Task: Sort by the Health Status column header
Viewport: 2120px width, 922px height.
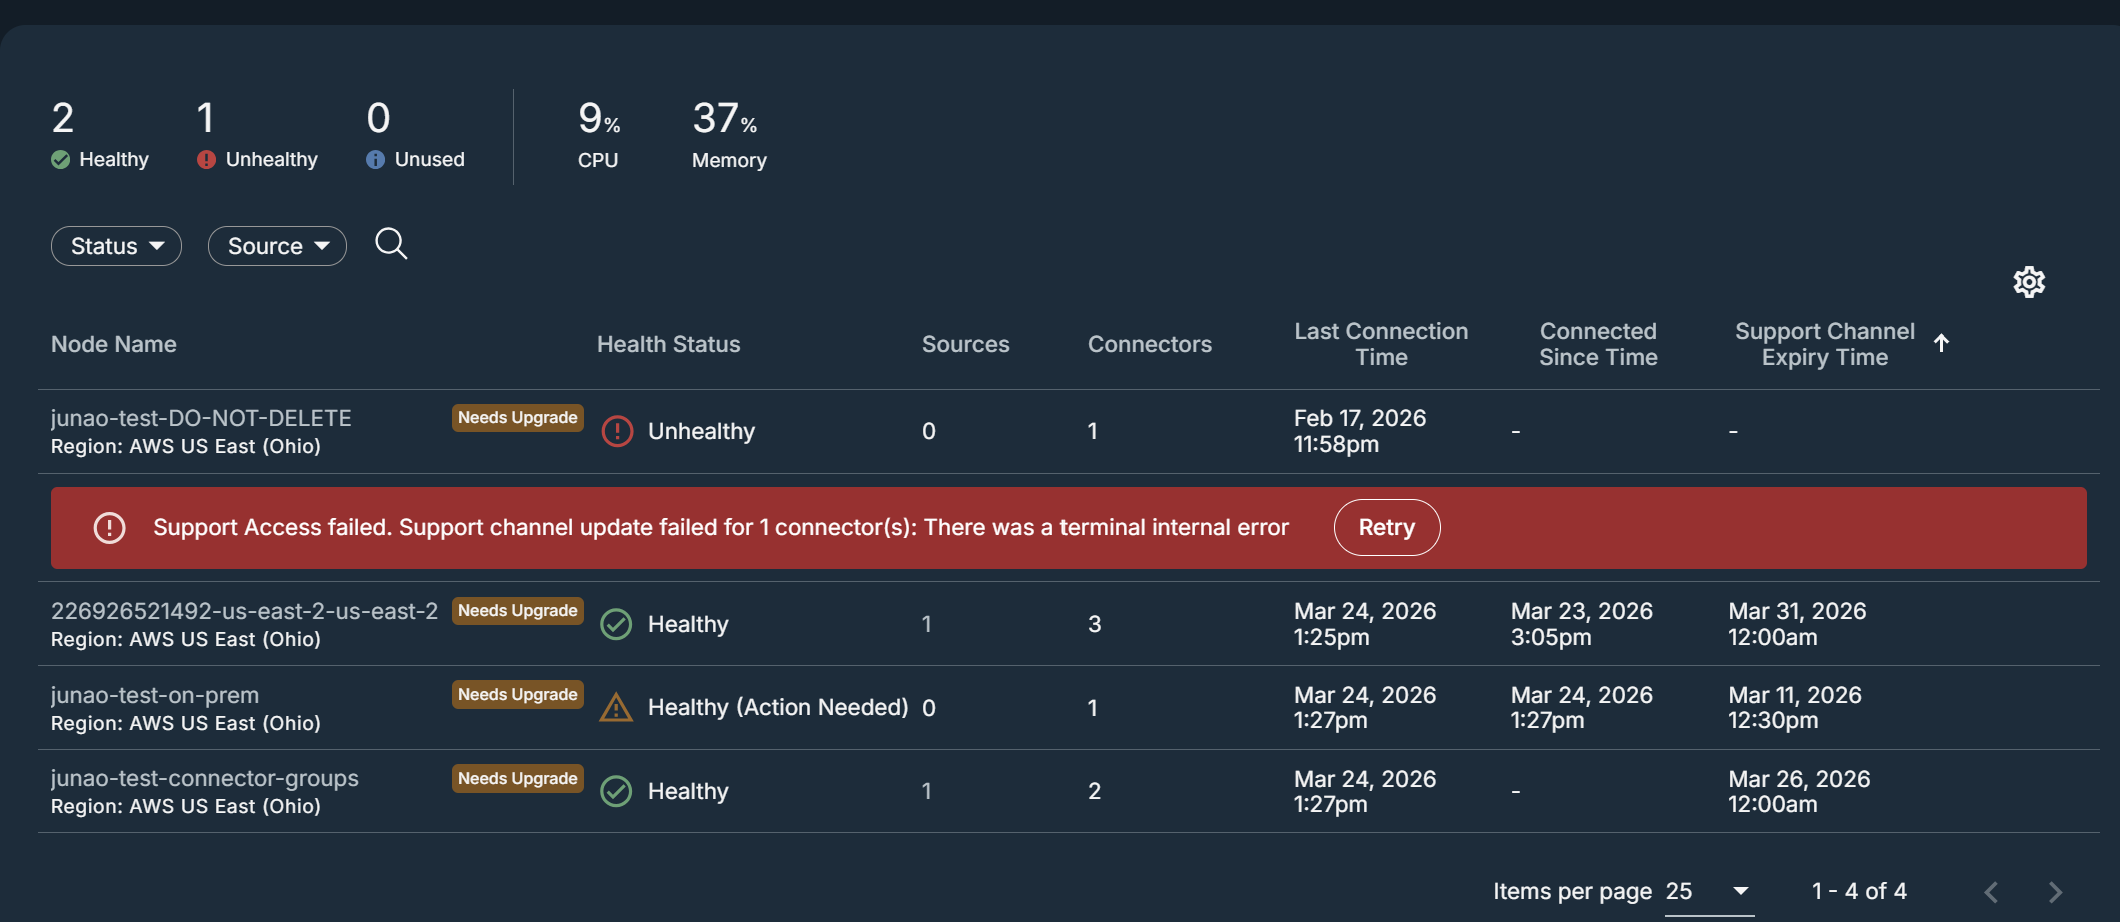Action: tap(668, 344)
